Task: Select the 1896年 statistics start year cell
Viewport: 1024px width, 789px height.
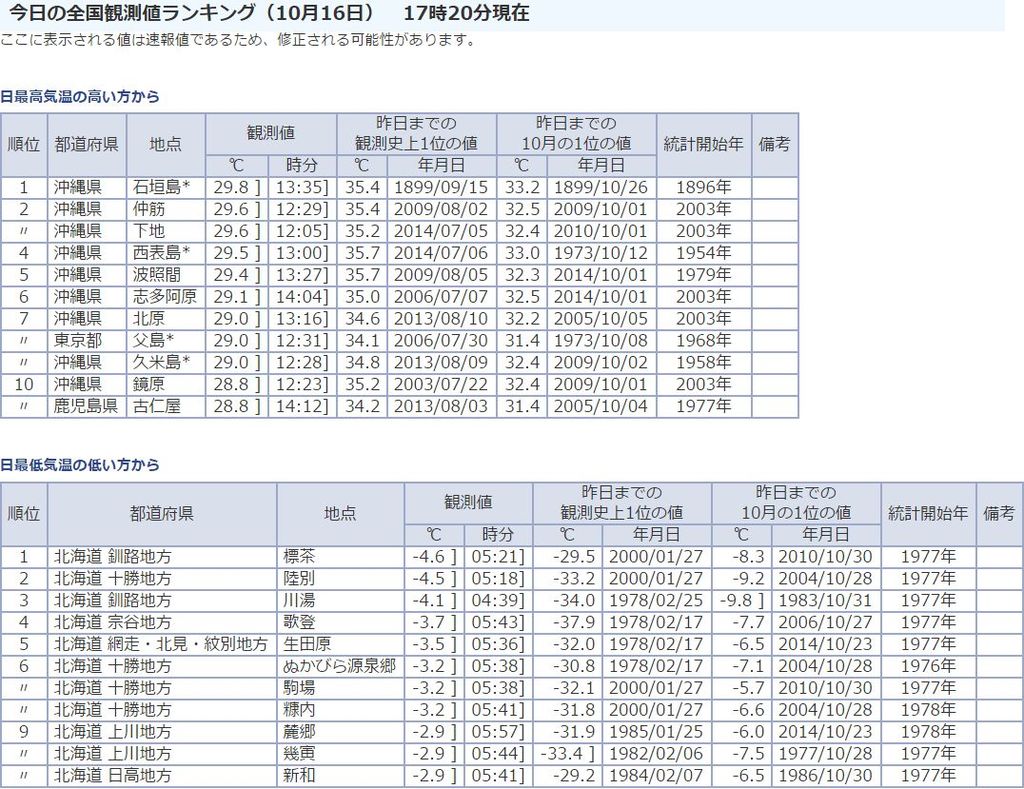Action: (x=703, y=187)
